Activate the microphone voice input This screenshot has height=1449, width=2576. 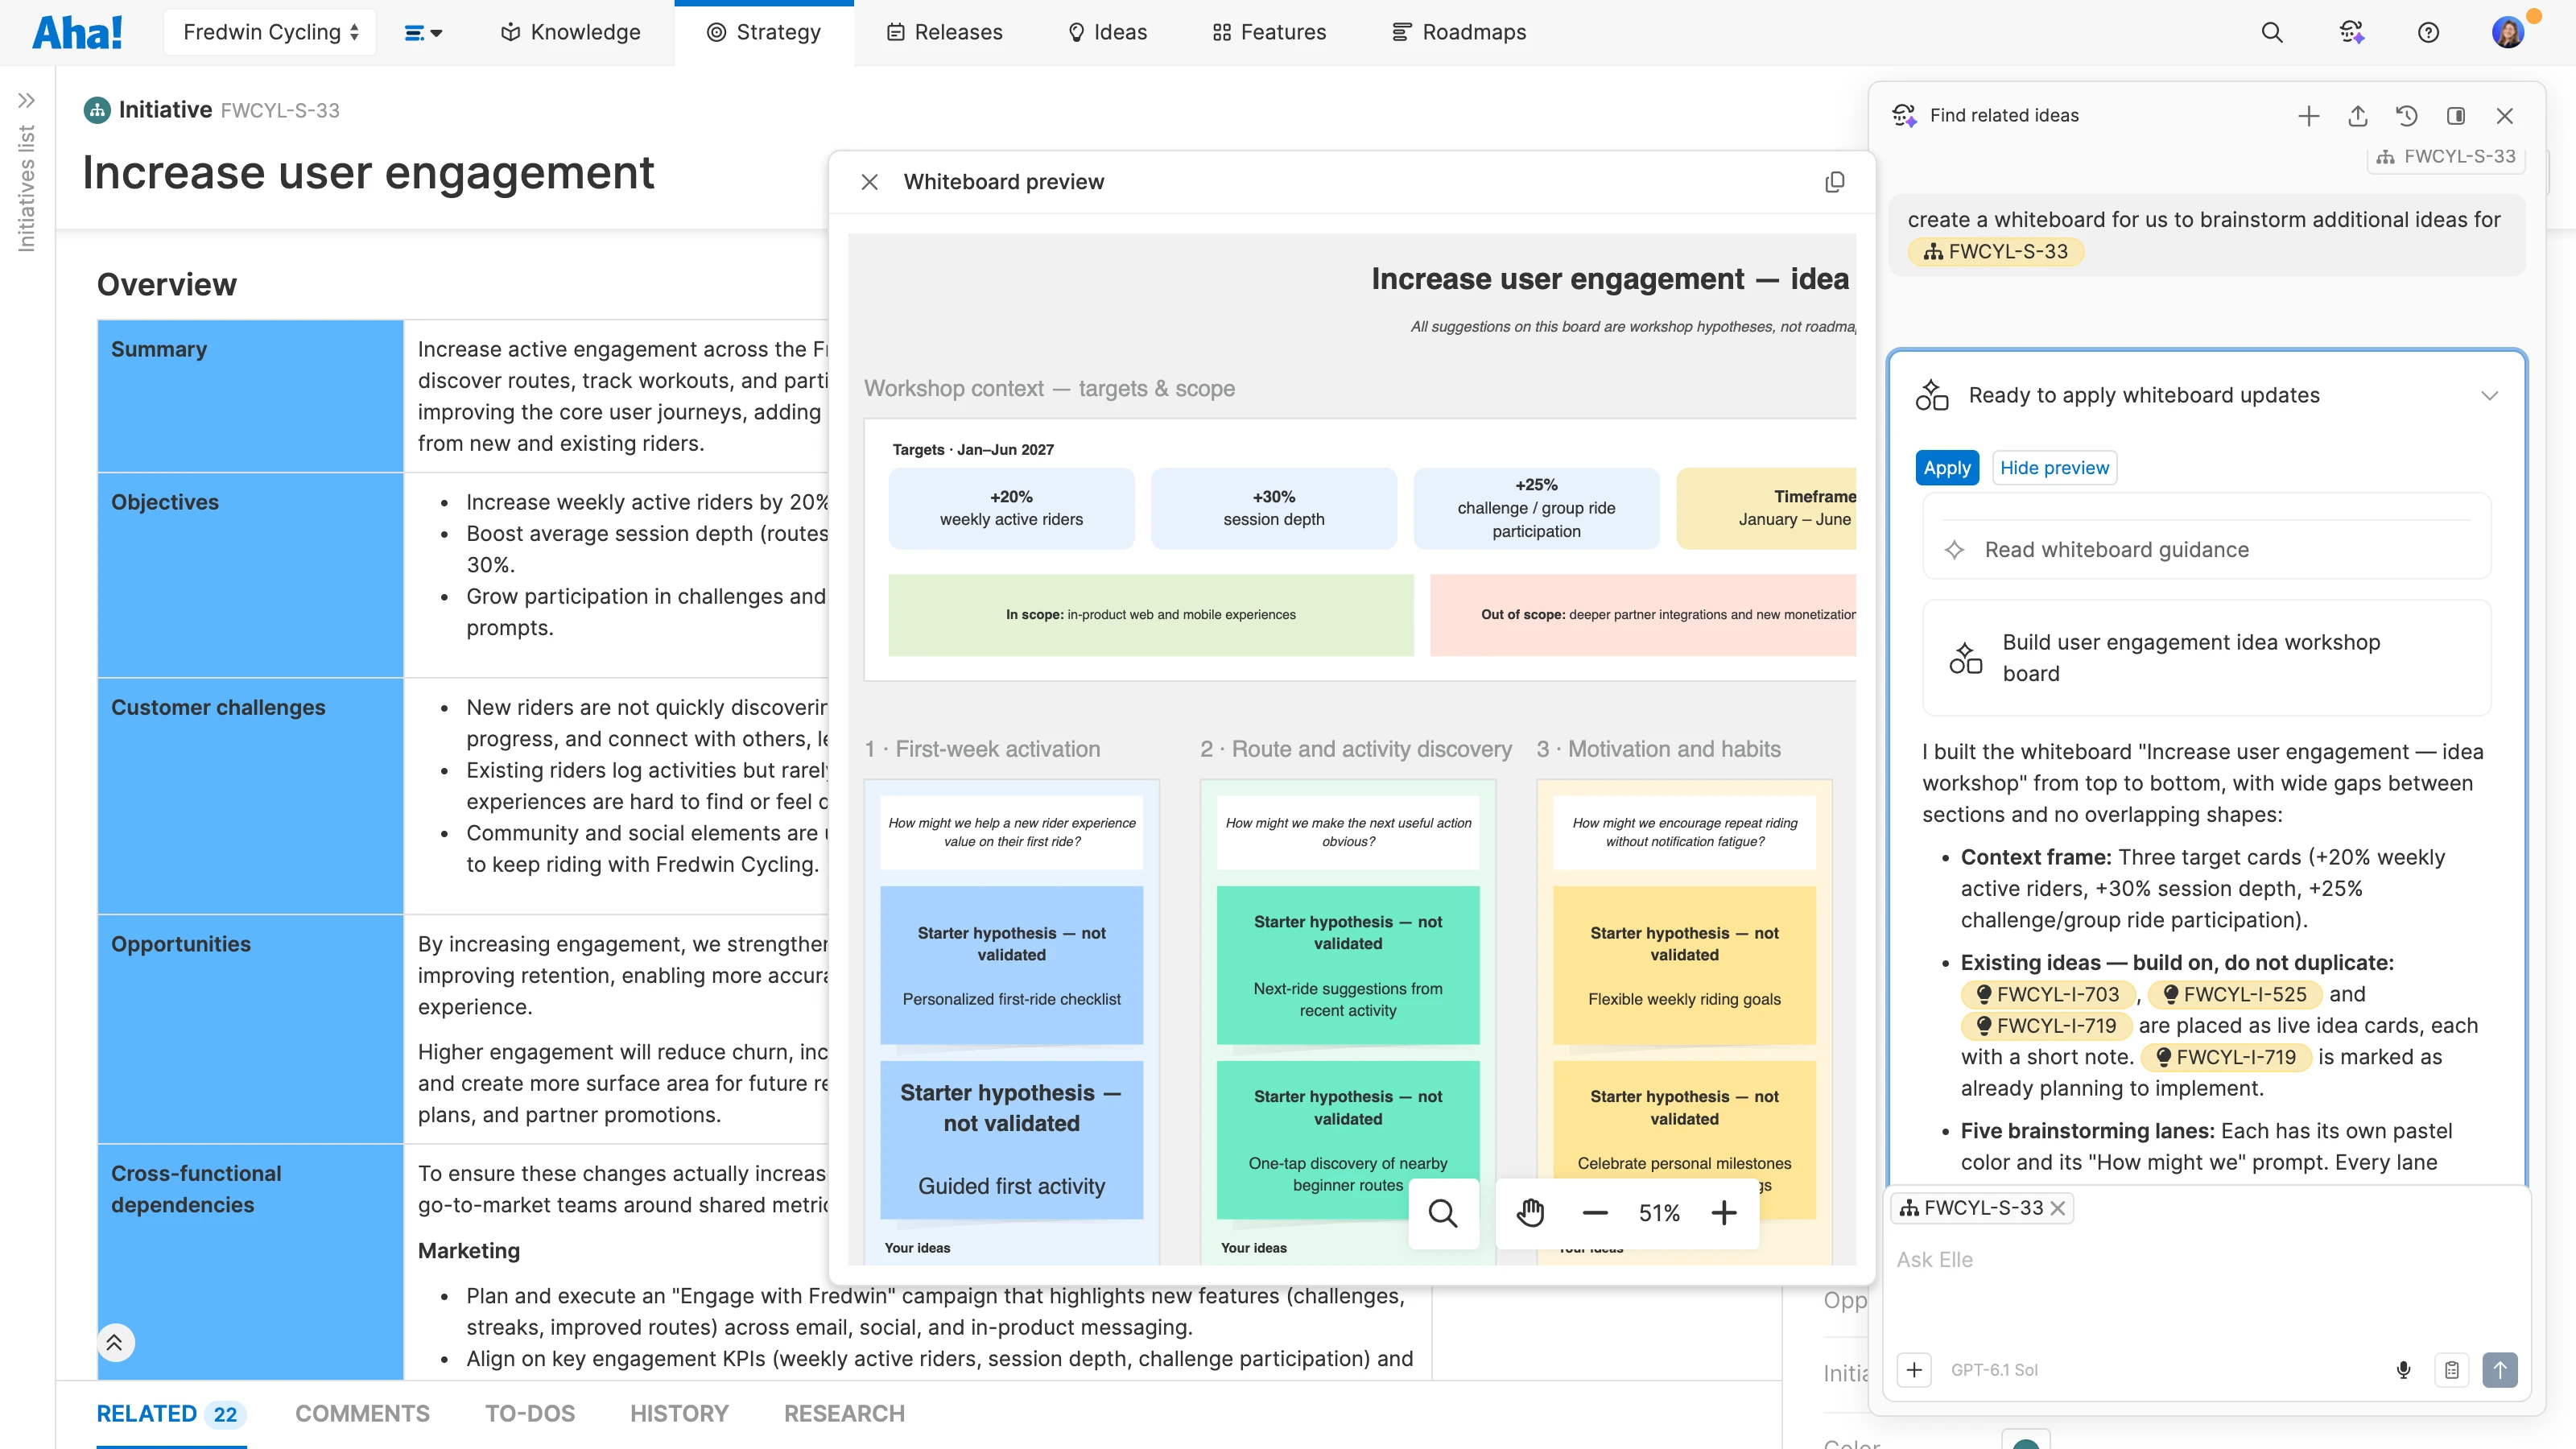point(2403,1370)
